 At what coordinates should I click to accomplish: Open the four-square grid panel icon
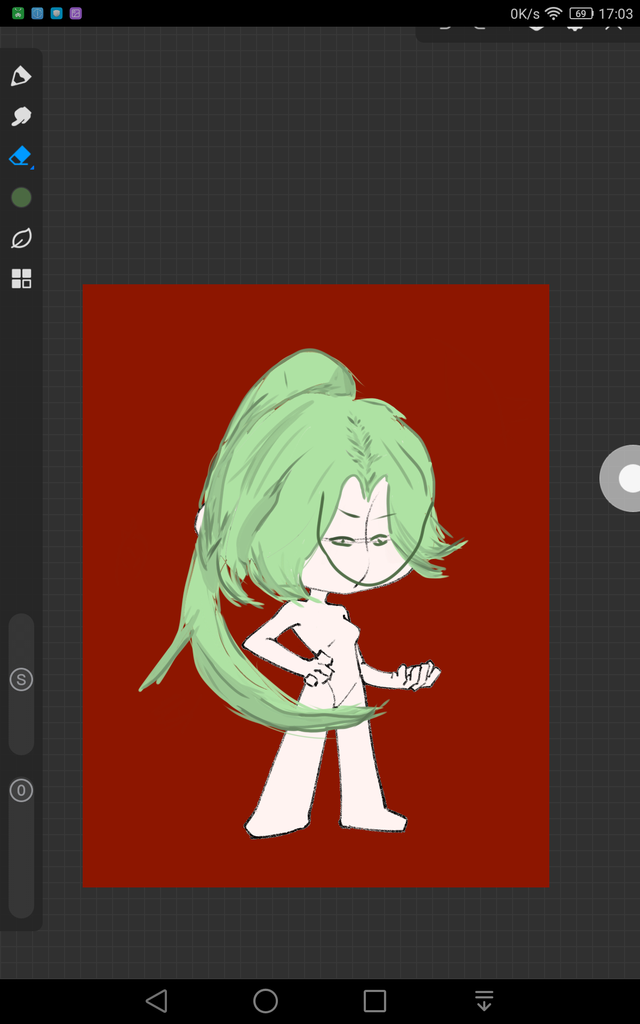point(21,279)
